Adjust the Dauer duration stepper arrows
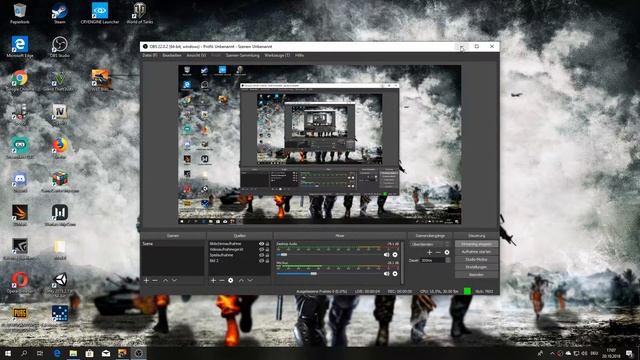The width and height of the screenshot is (640, 360). (448, 260)
